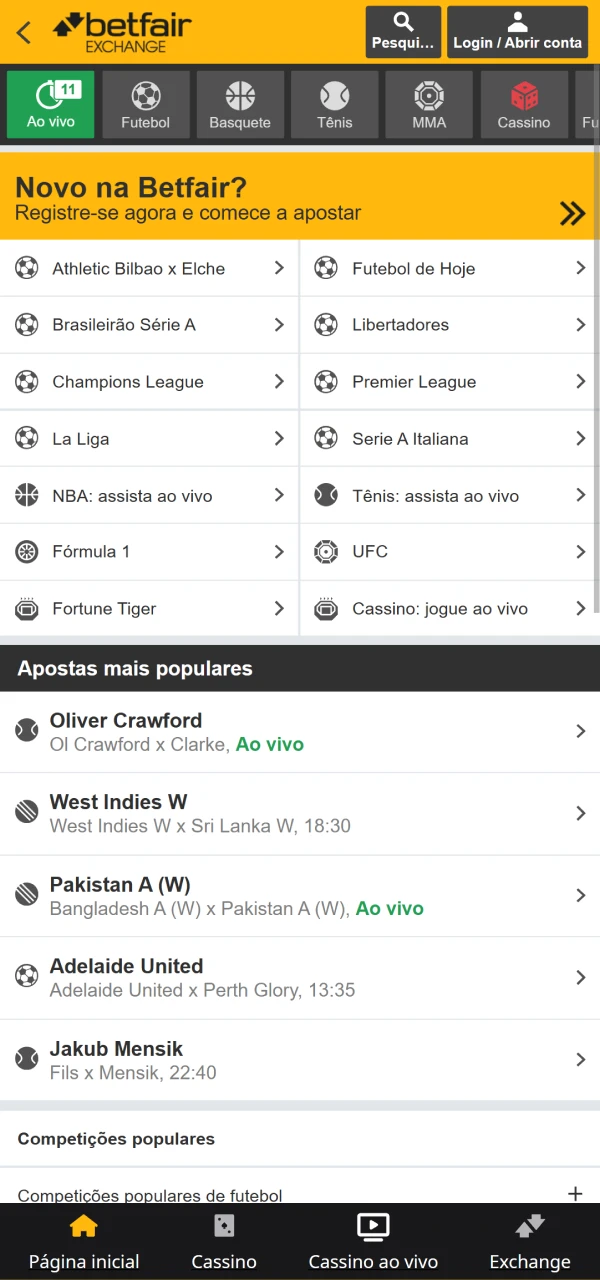Screen dimensions: 600x1280
Task: Click the back arrow at top left
Action: click(23, 31)
